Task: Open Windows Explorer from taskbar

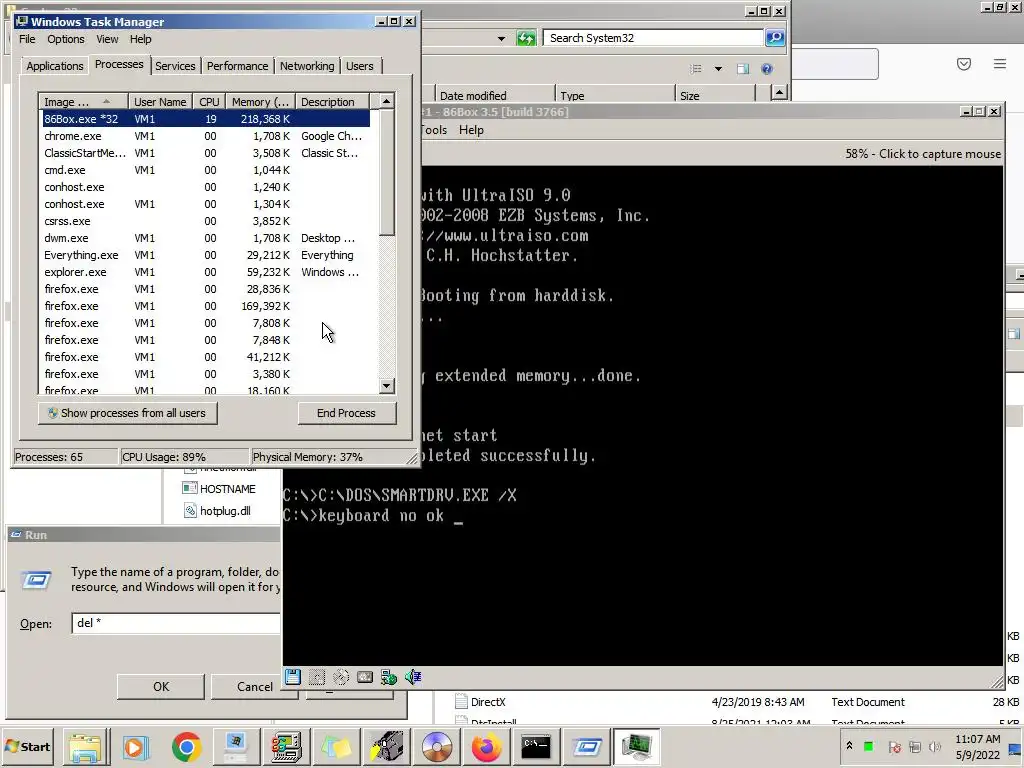Action: (86, 746)
